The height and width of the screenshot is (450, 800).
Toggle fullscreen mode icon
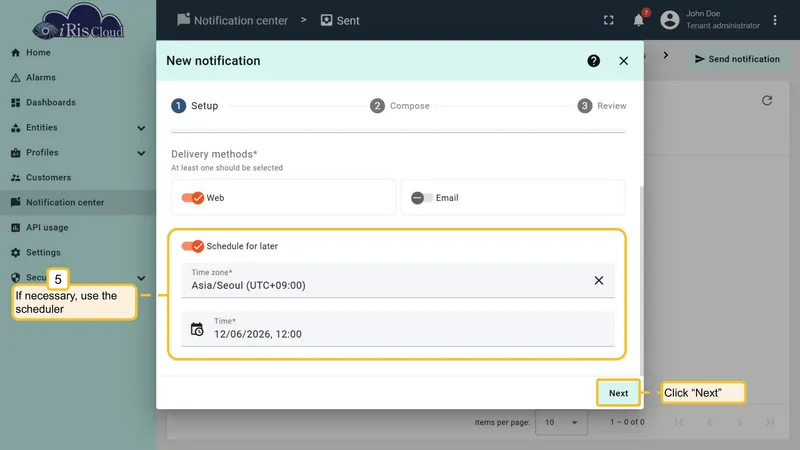pos(609,20)
